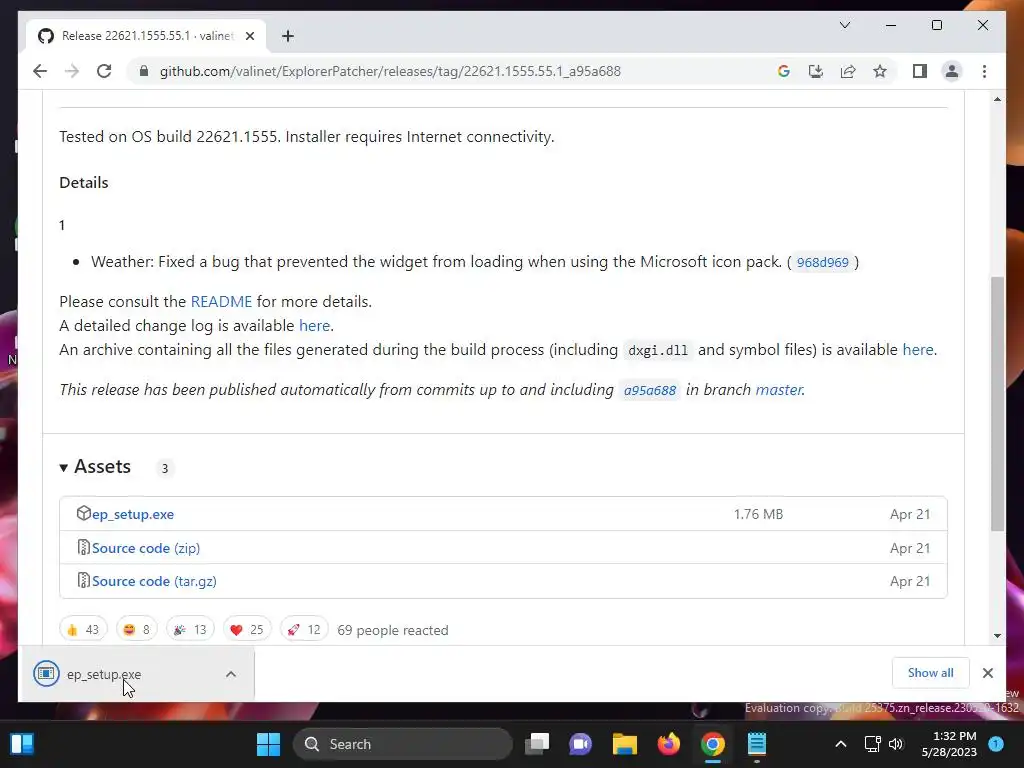Screen dimensions: 1024x768
Task: Click the page vertical scrollbar thumb
Action: pyautogui.click(x=997, y=404)
